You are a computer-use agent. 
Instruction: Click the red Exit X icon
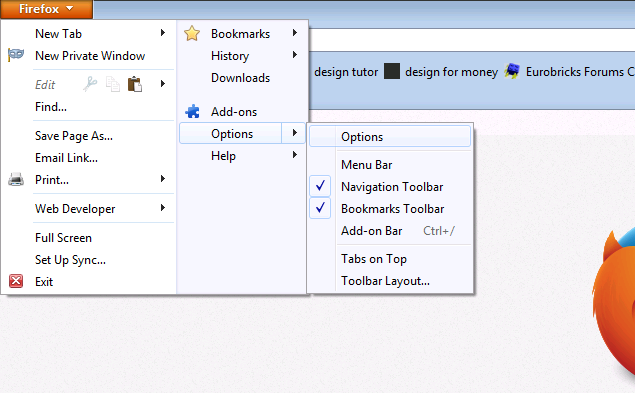pyautogui.click(x=16, y=281)
